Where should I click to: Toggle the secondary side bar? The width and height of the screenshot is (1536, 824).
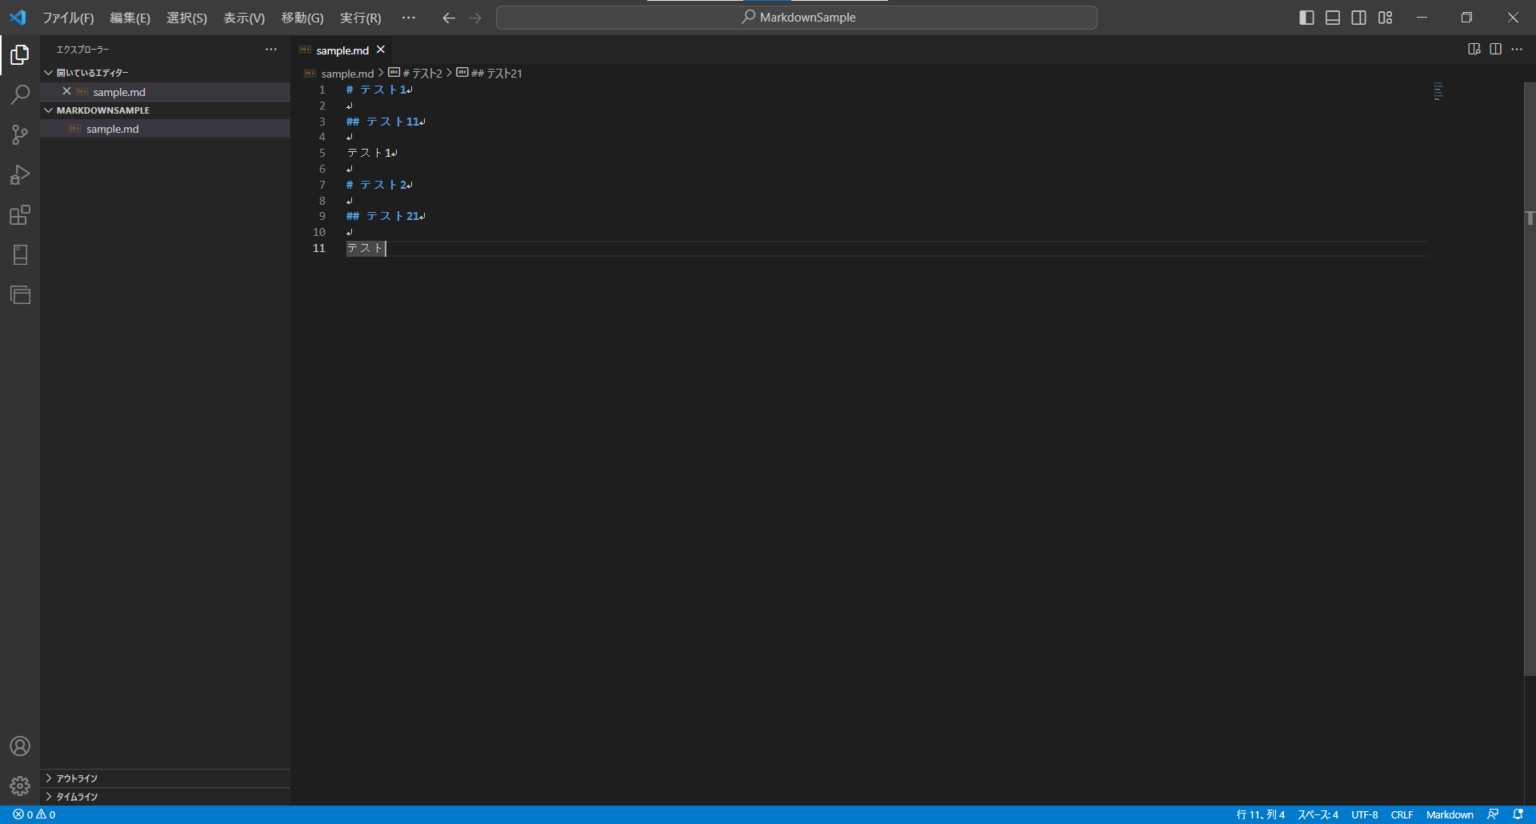coord(1359,18)
